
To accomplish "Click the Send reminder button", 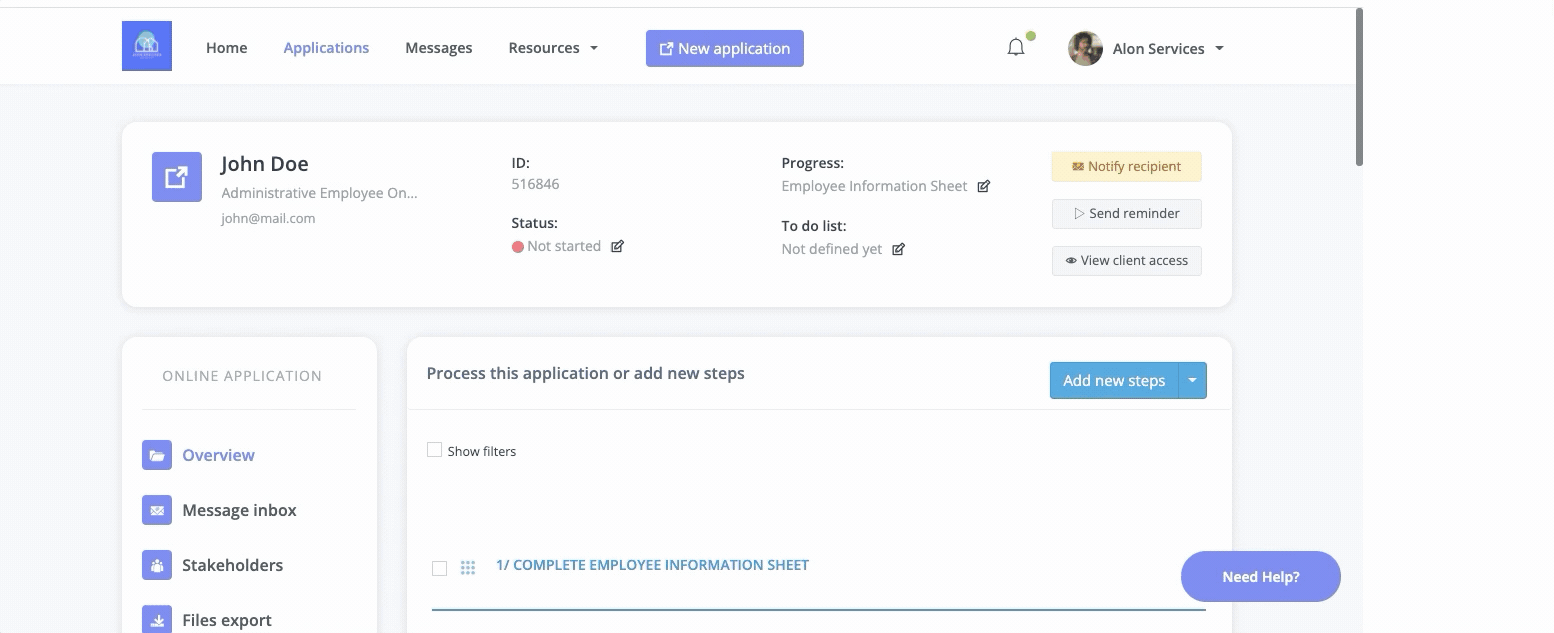I will coord(1127,213).
